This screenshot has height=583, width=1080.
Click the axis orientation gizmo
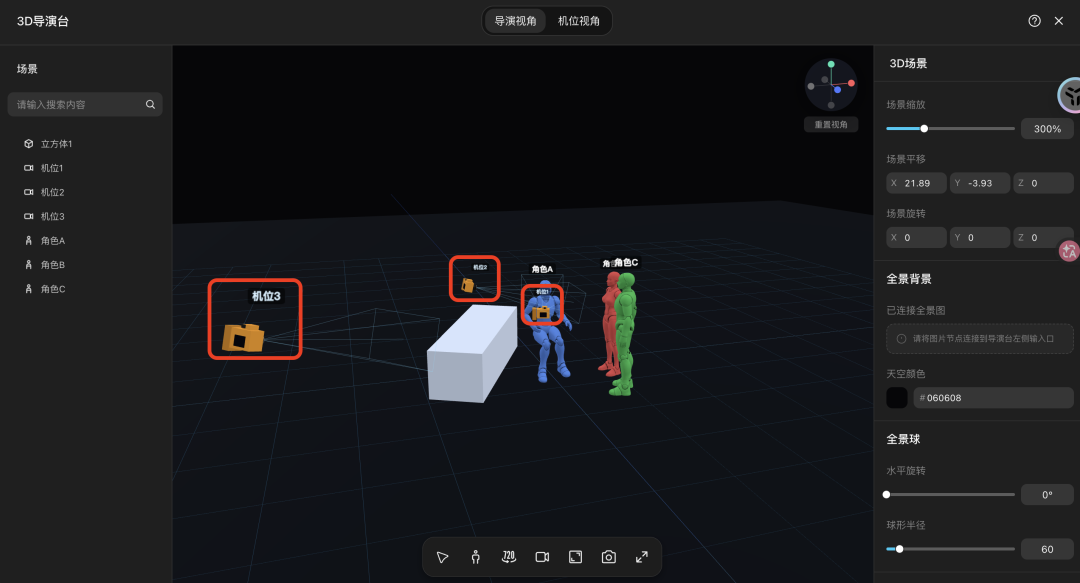[x=831, y=85]
